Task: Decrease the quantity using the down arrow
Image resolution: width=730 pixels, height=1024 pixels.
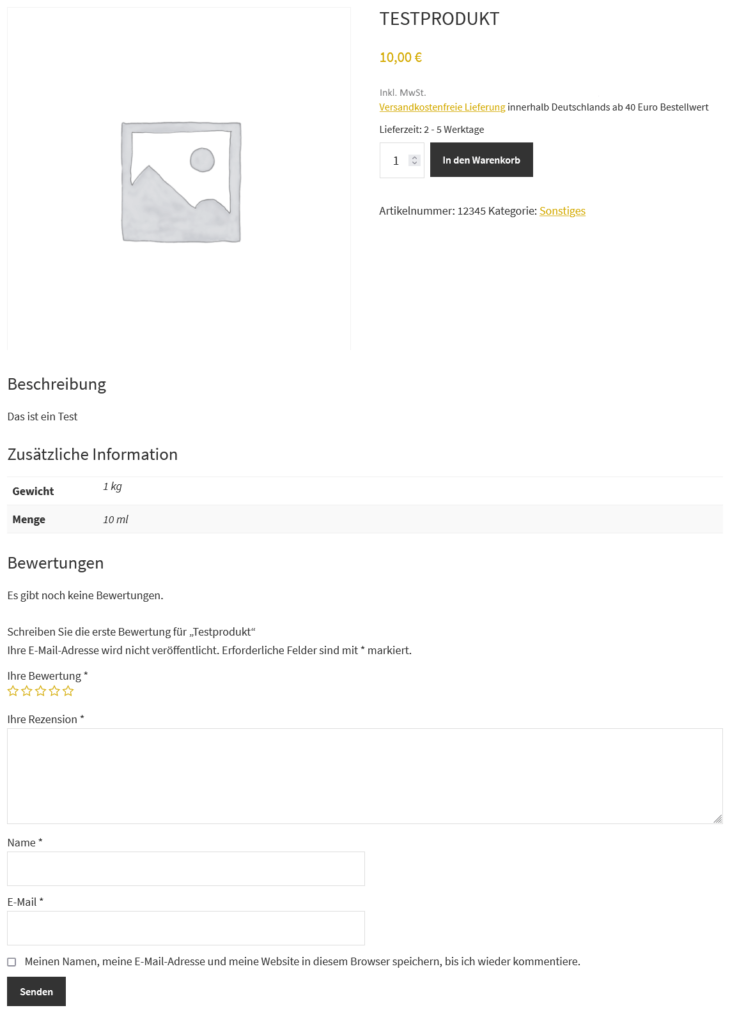Action: pyautogui.click(x=415, y=164)
